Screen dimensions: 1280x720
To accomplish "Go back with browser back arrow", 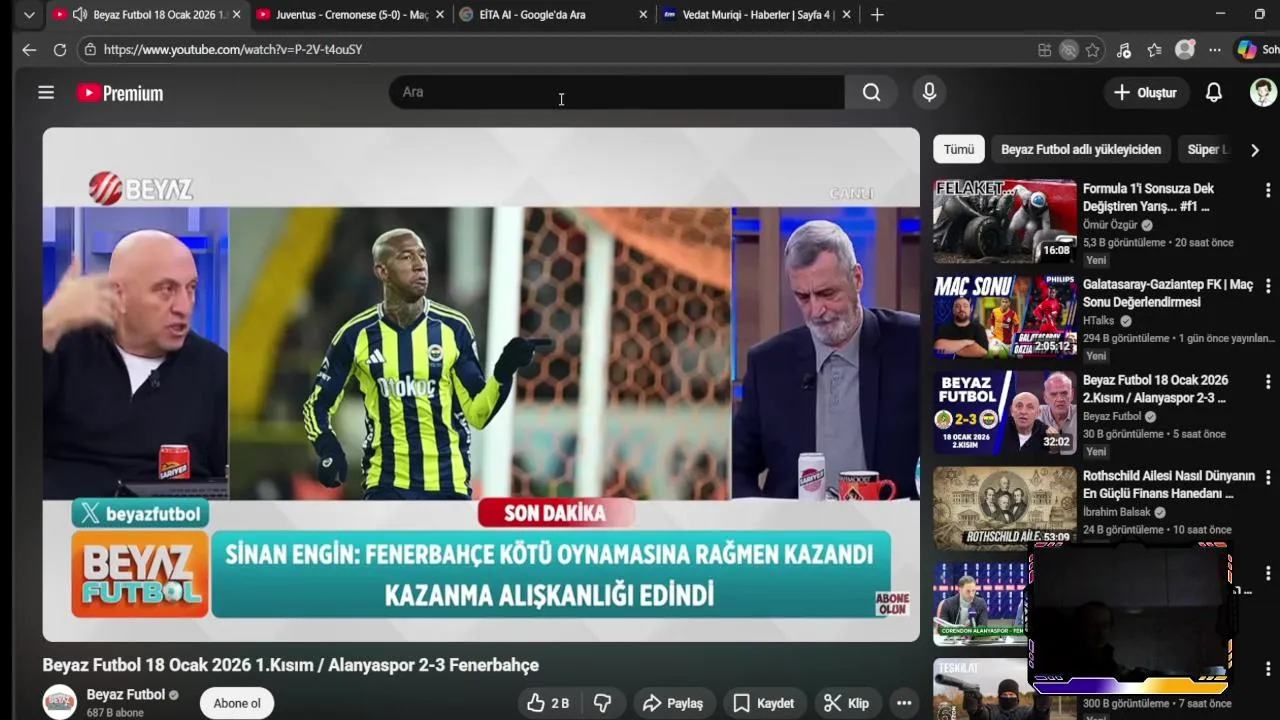I will [x=29, y=50].
